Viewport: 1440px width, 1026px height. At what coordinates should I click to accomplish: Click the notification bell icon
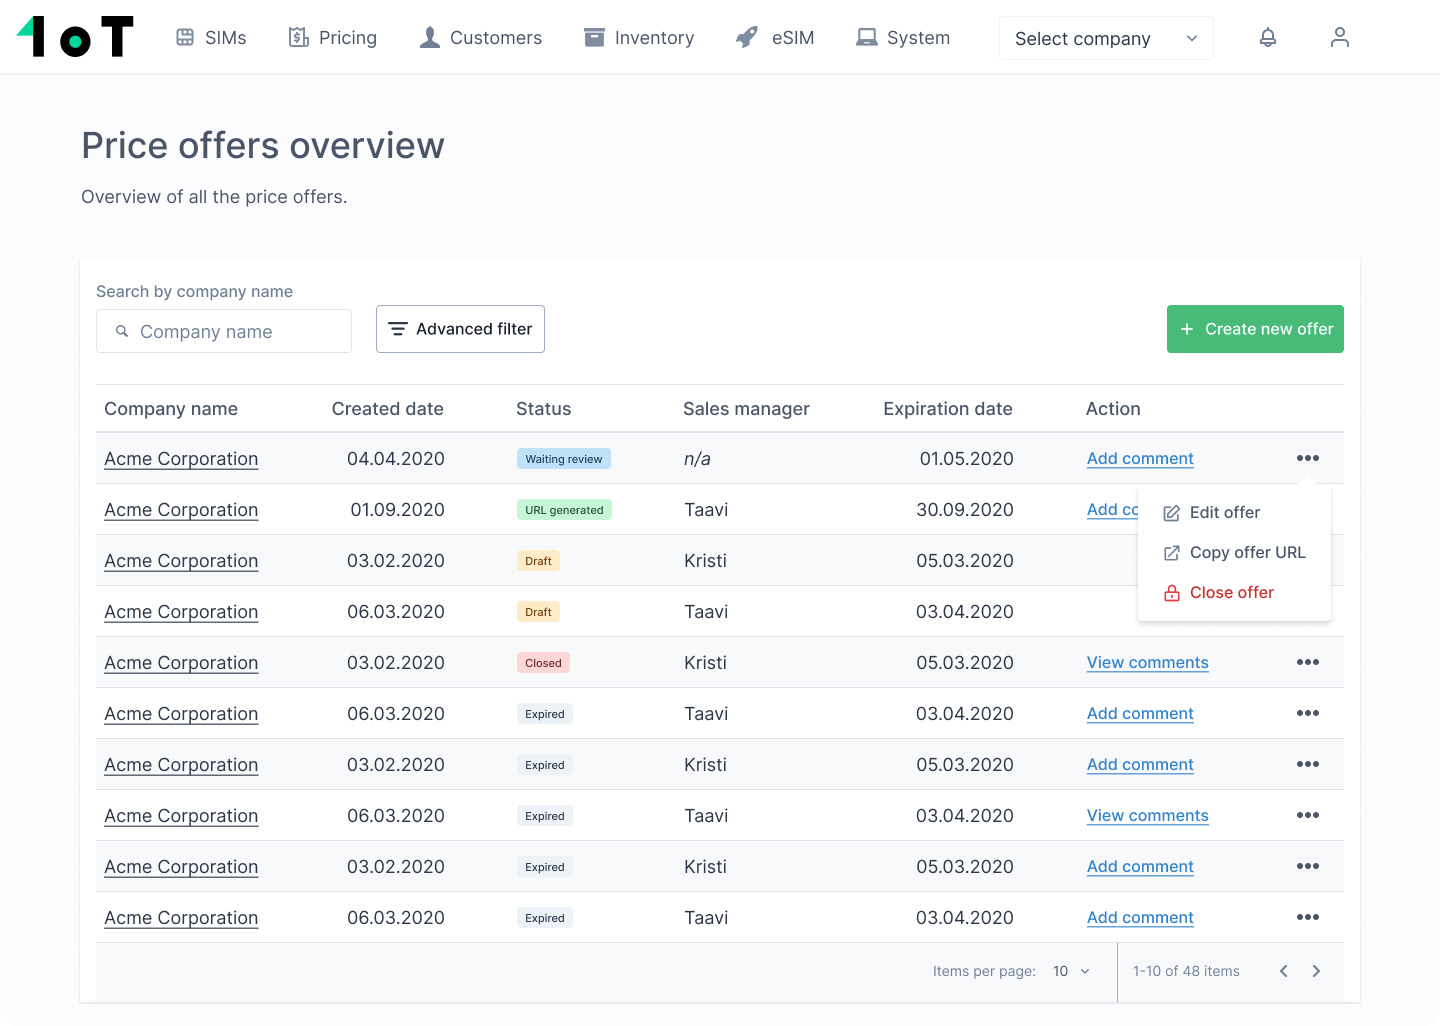pos(1267,38)
